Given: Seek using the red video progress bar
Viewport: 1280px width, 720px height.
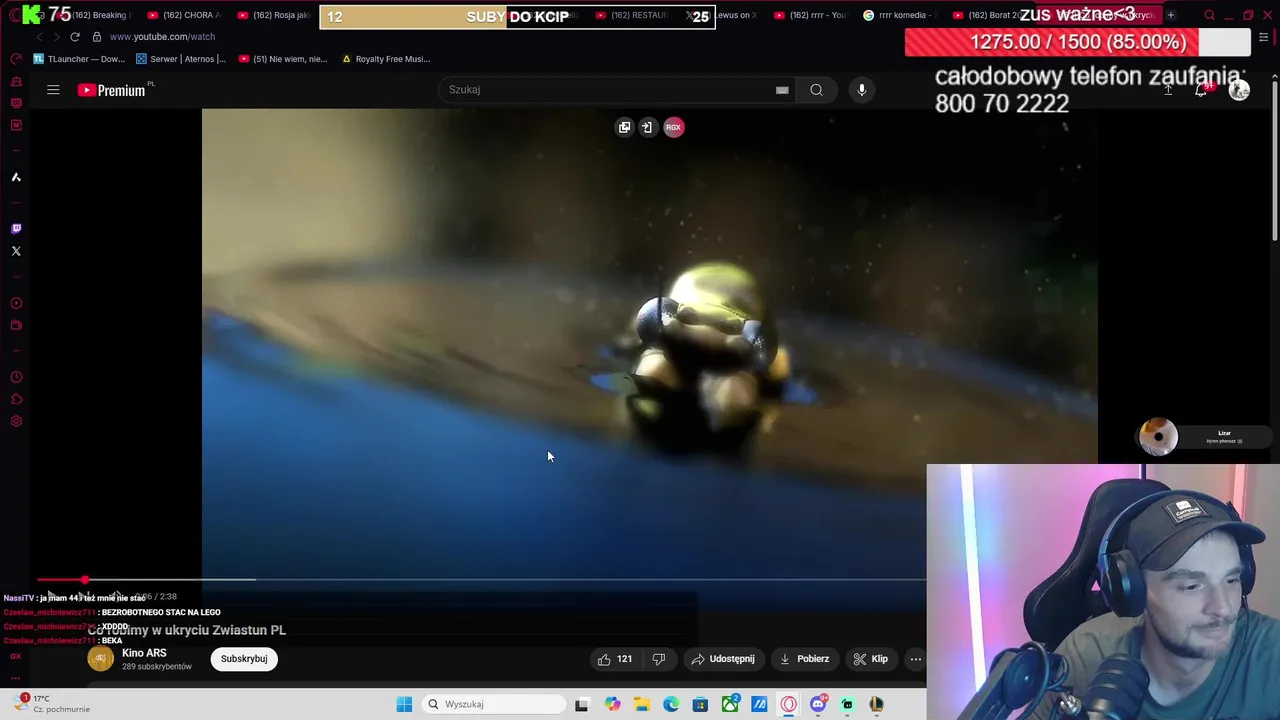Looking at the screenshot, I should click(61, 579).
